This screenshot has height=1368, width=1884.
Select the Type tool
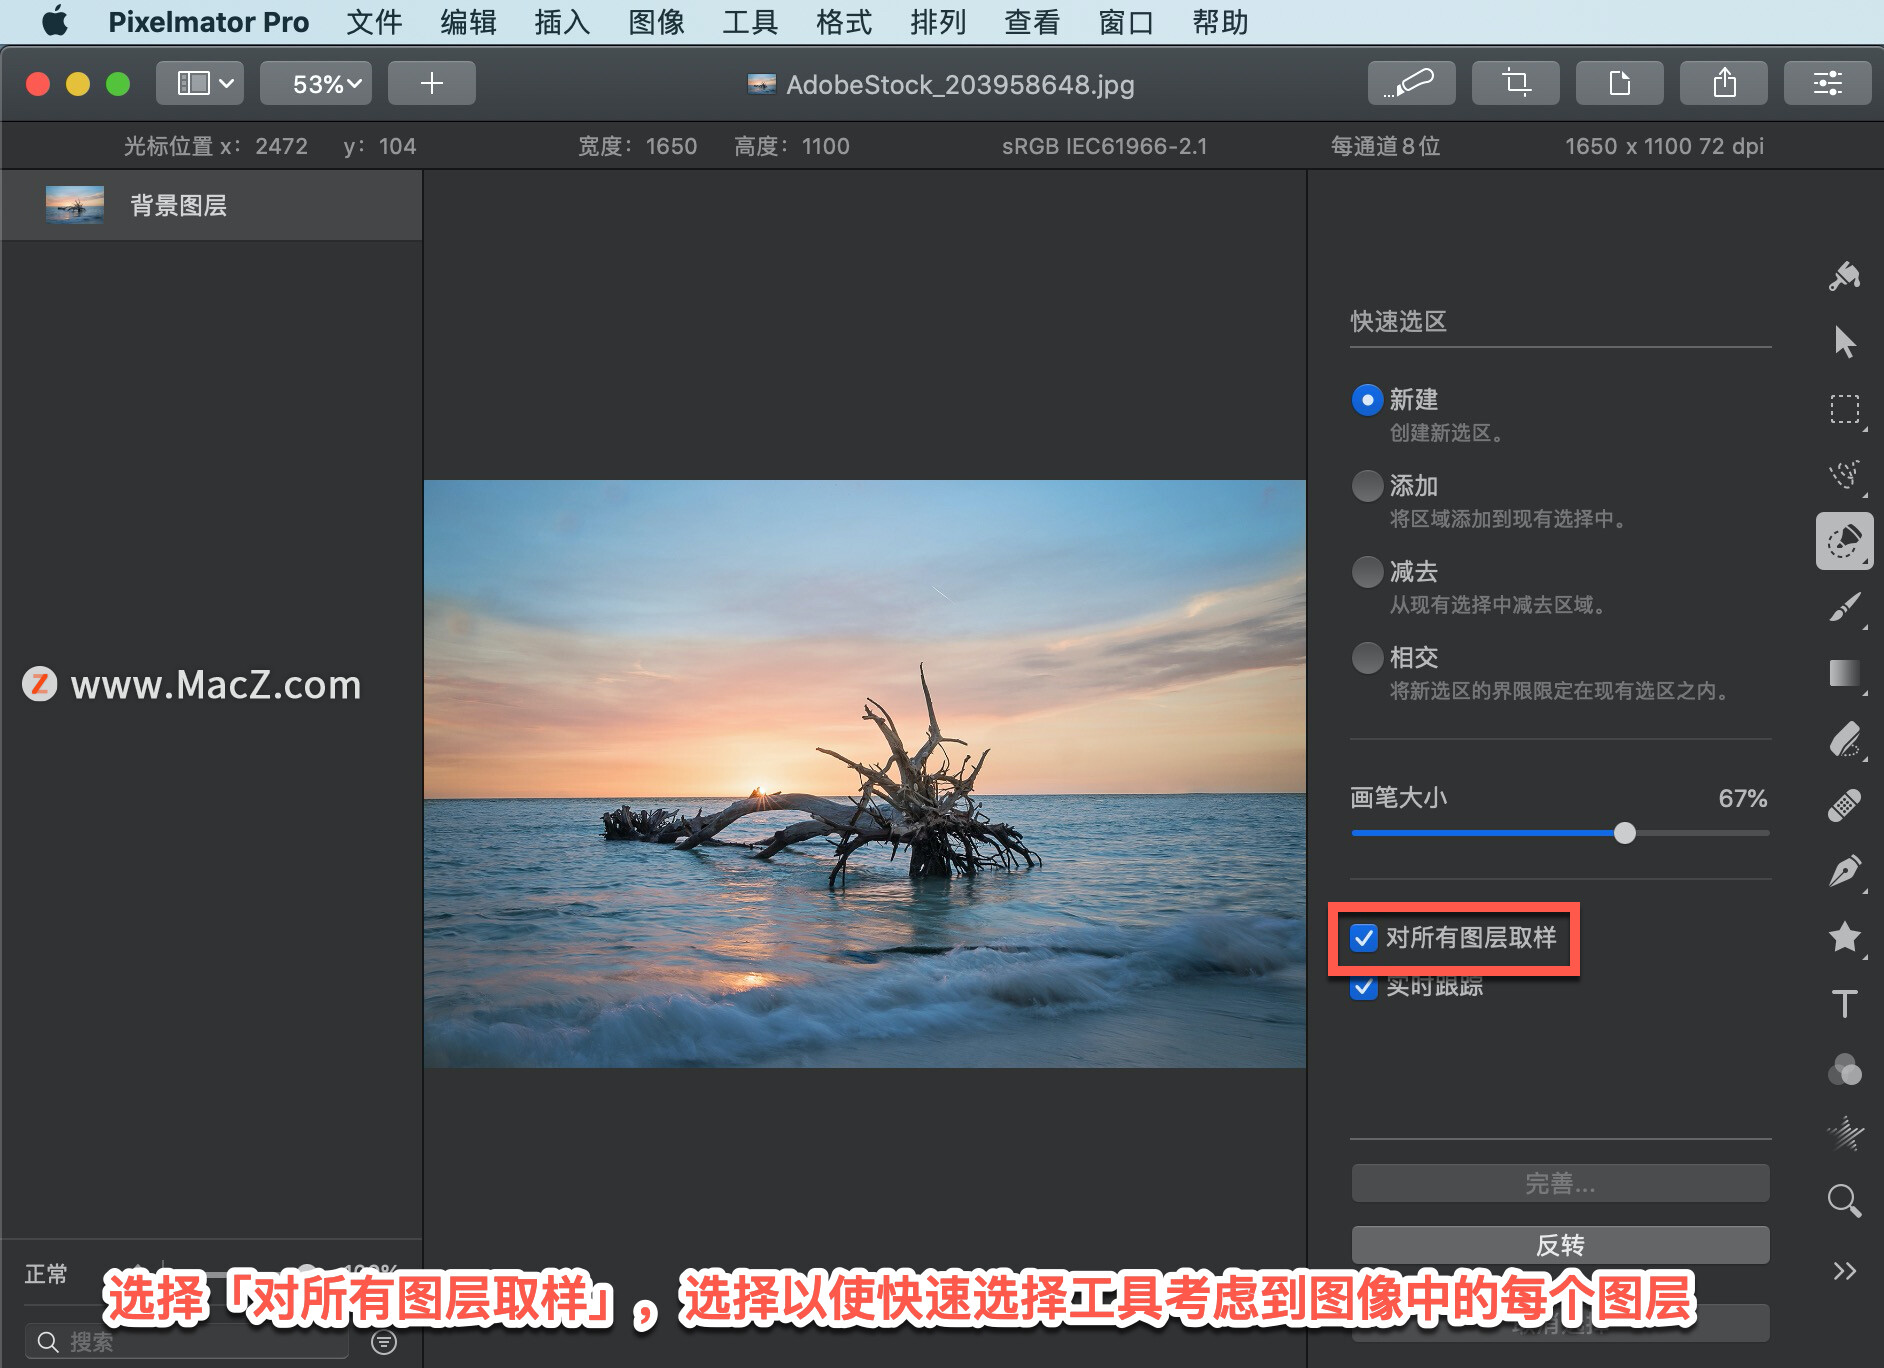[x=1845, y=1004]
